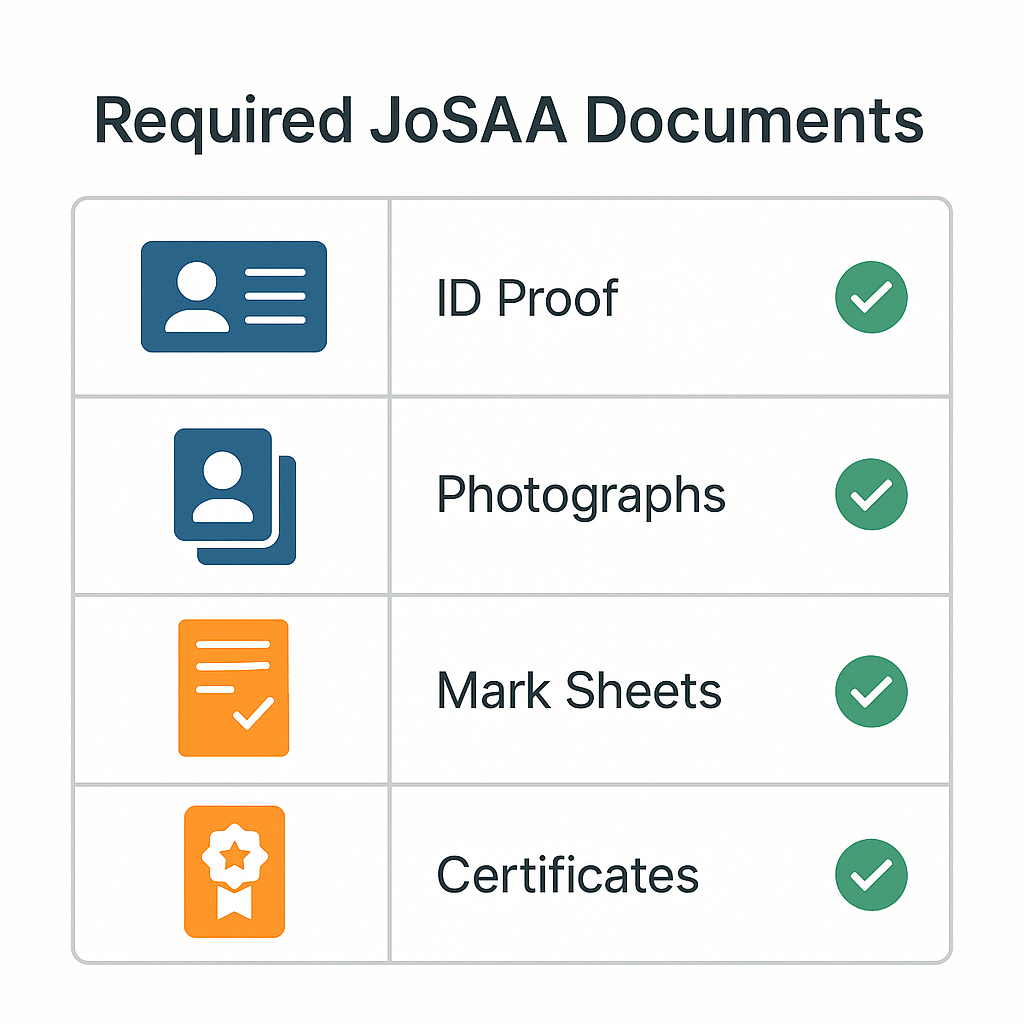This screenshot has width=1024, height=1024.
Task: Click the Required JoSAA Documents heading
Action: click(x=509, y=121)
